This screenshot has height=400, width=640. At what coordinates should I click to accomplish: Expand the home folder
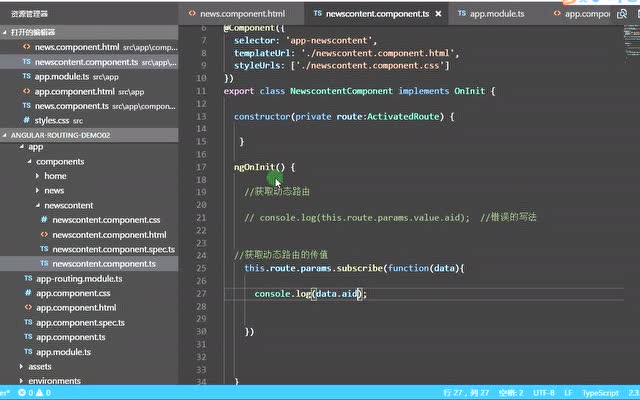coord(38,176)
